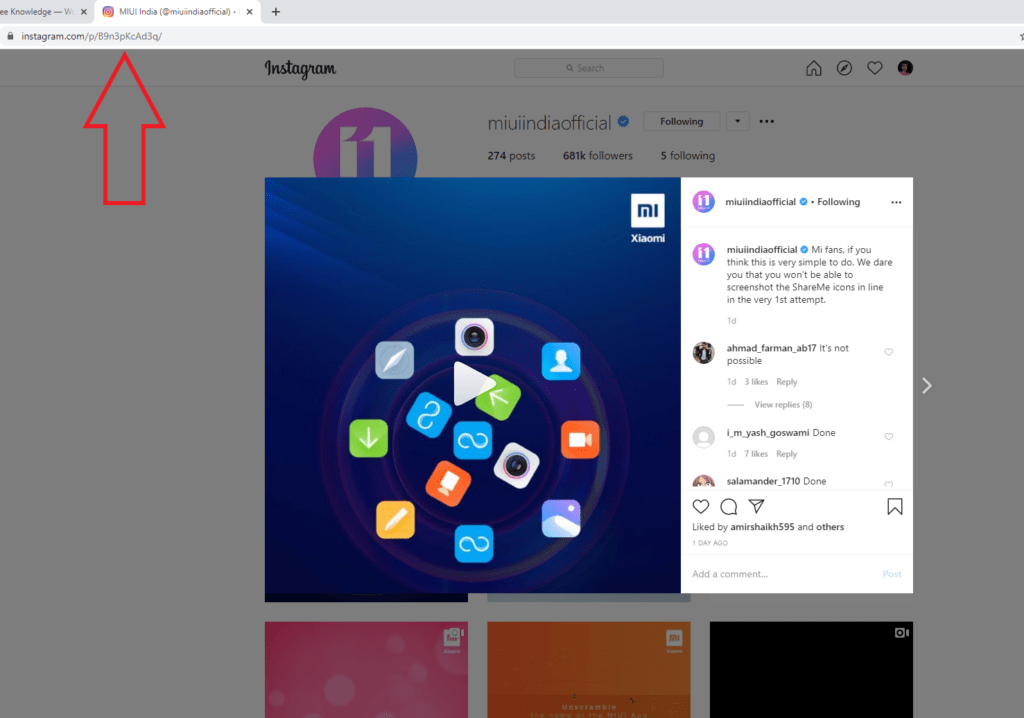Open the black video post thumbnail
1024x718 pixels.
[811, 670]
